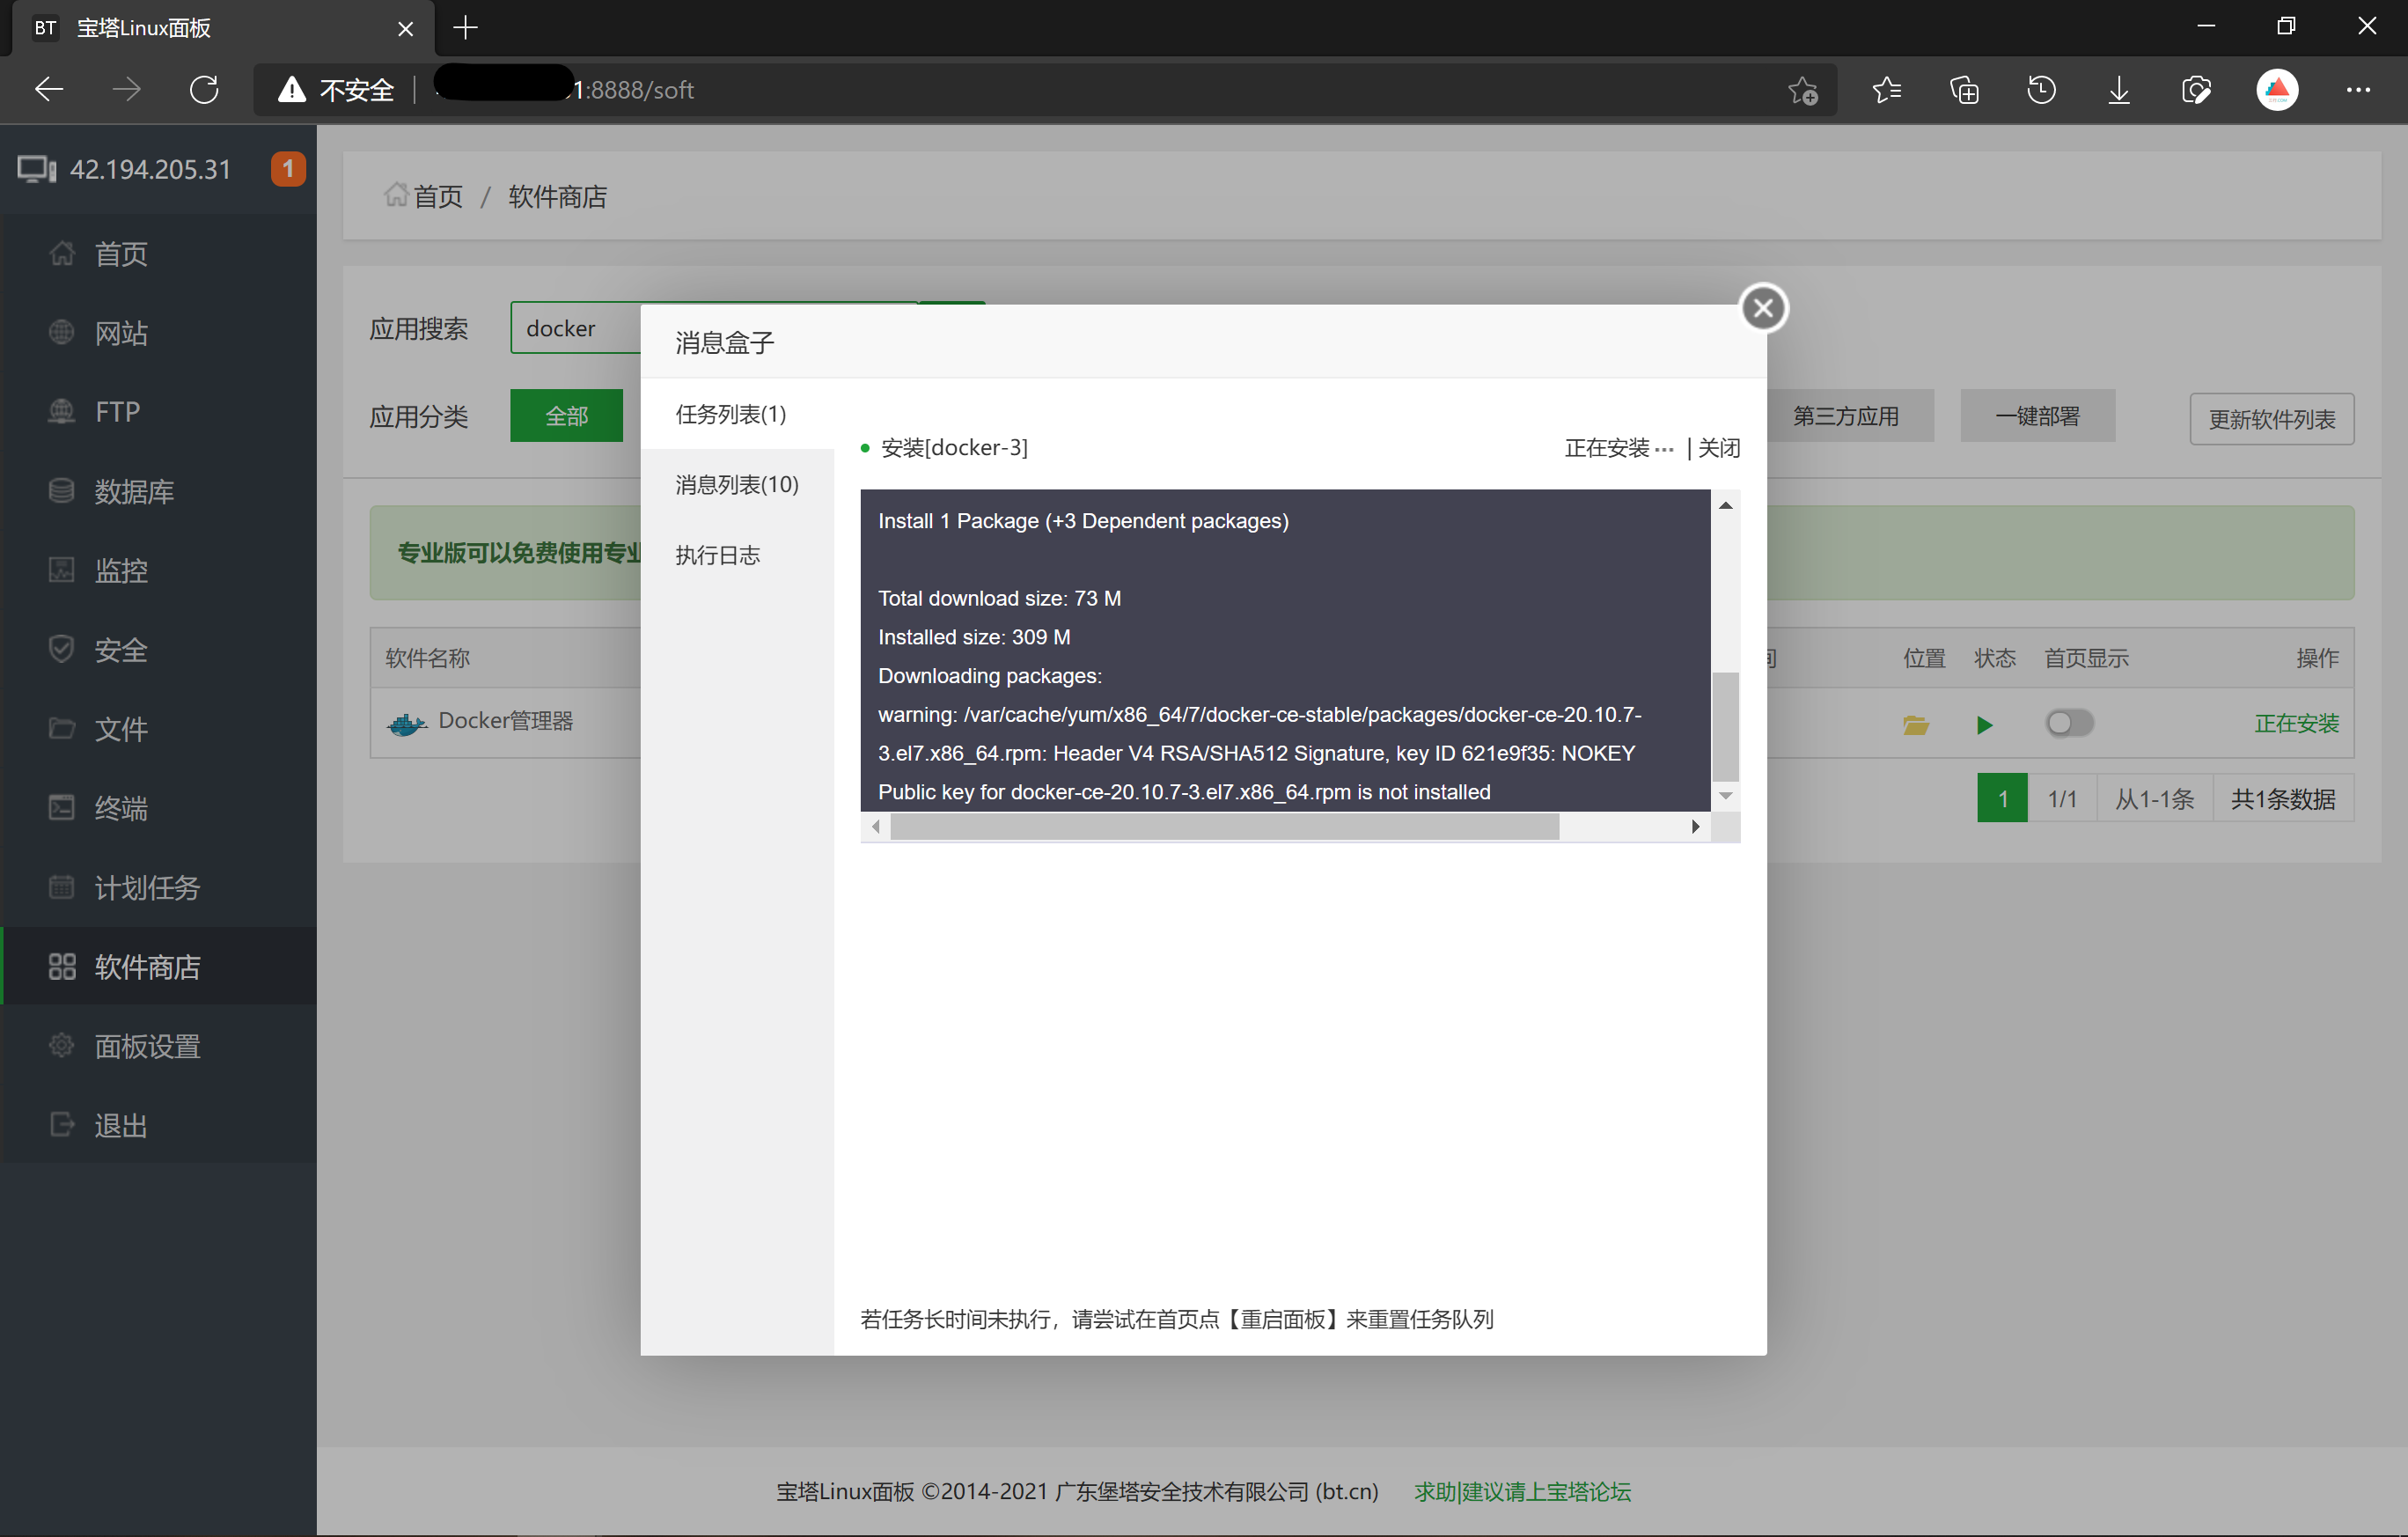The height and width of the screenshot is (1537, 2408).
Task: Click the orange notification badge 1
Action: click(x=288, y=169)
